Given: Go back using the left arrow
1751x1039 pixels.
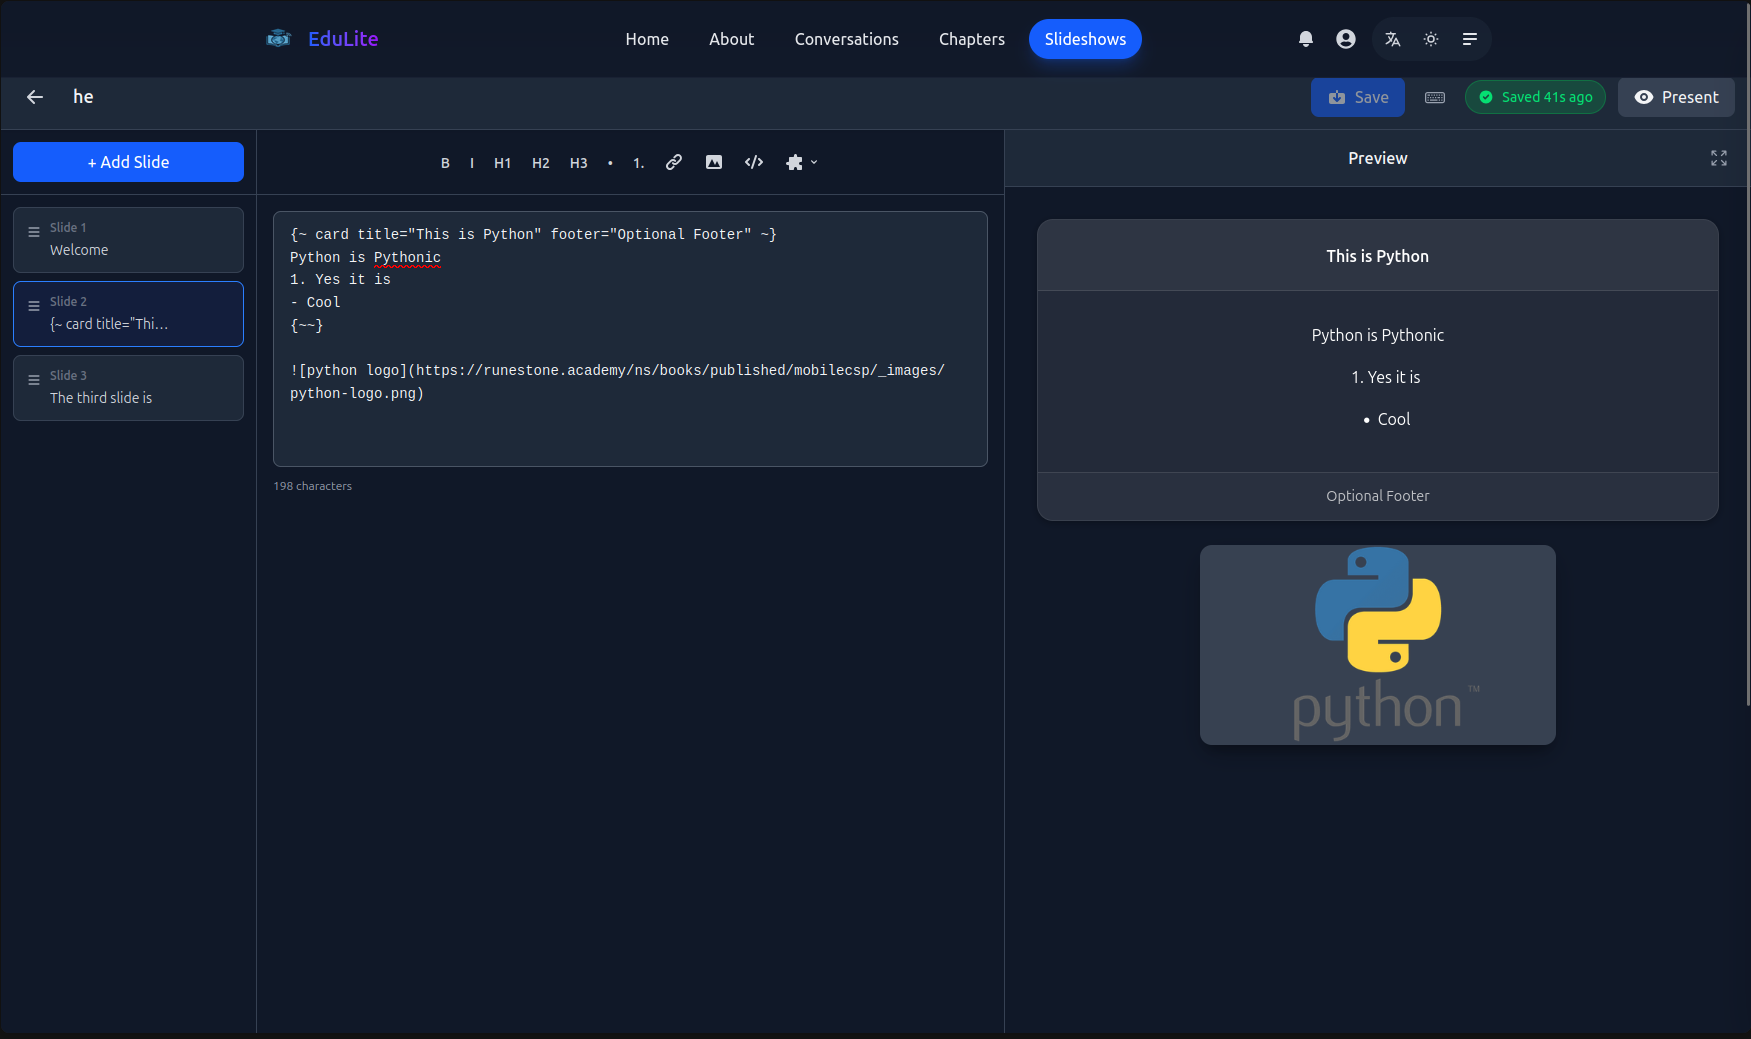Looking at the screenshot, I should coord(35,97).
